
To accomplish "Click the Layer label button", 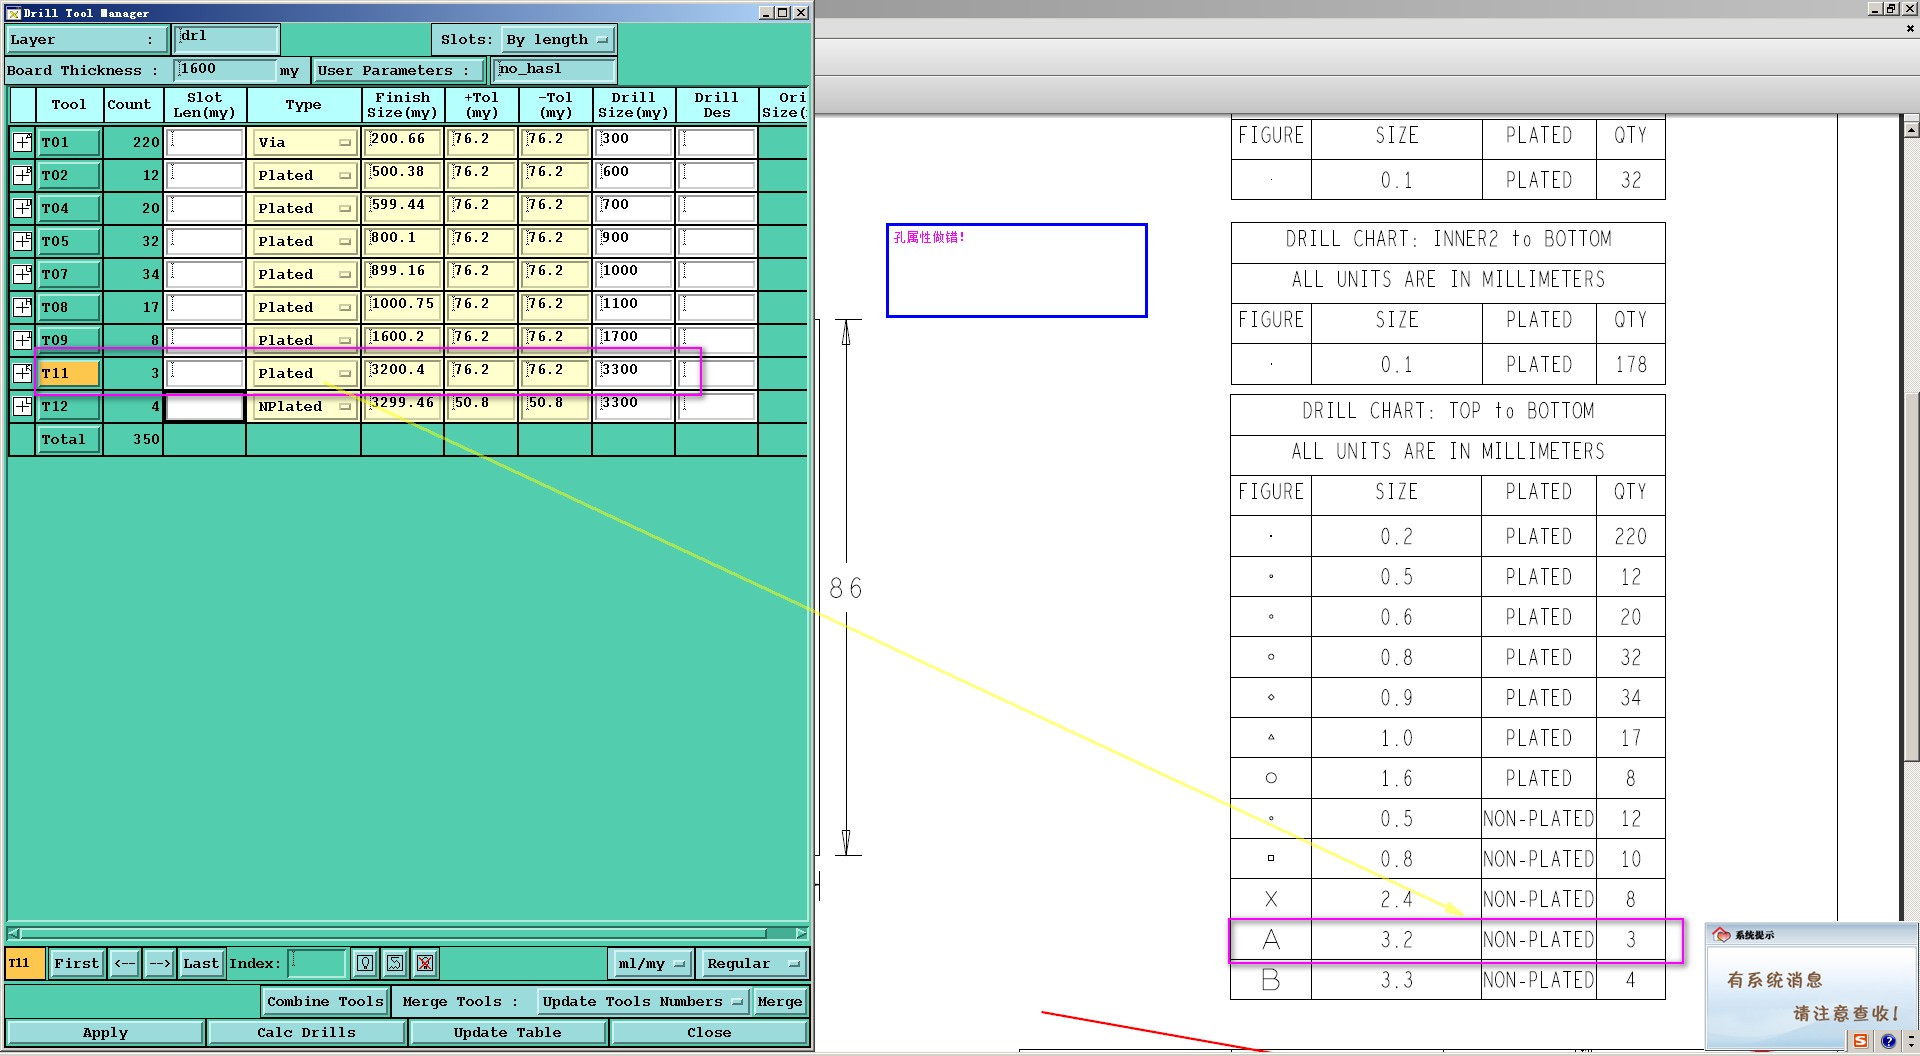I will 87,40.
